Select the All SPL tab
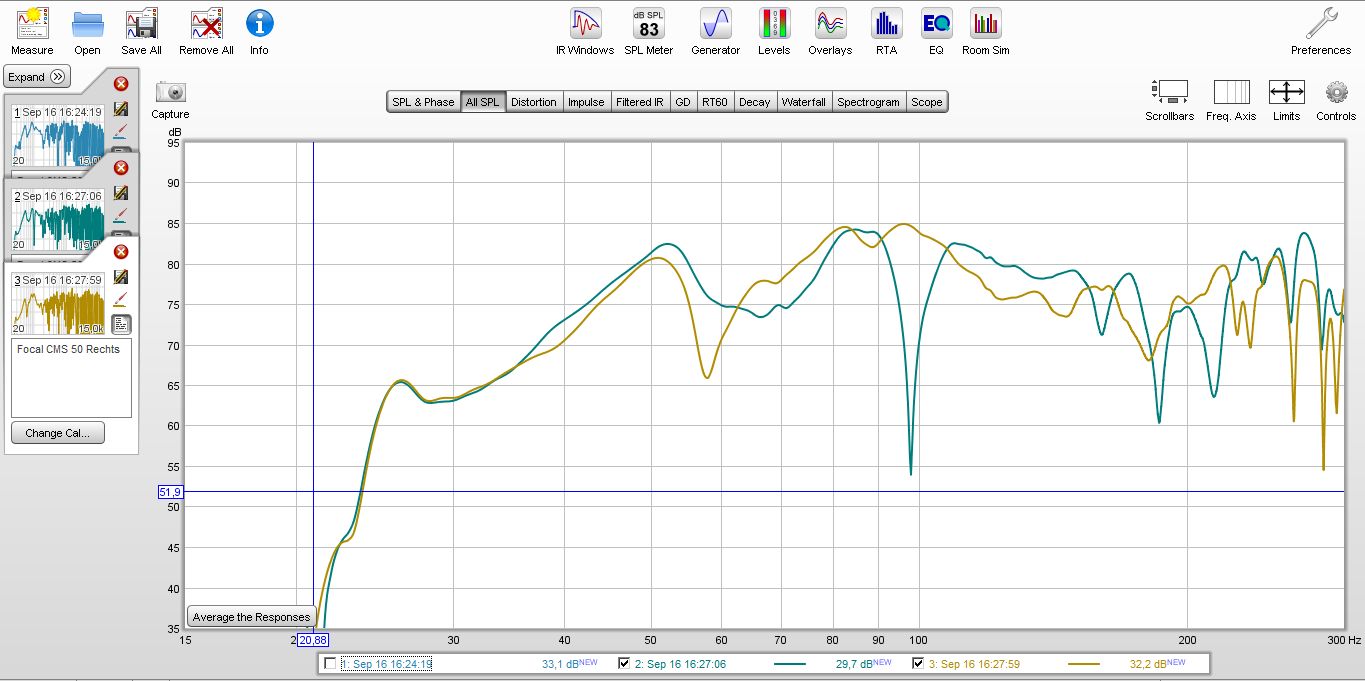1365x681 pixels. [482, 102]
